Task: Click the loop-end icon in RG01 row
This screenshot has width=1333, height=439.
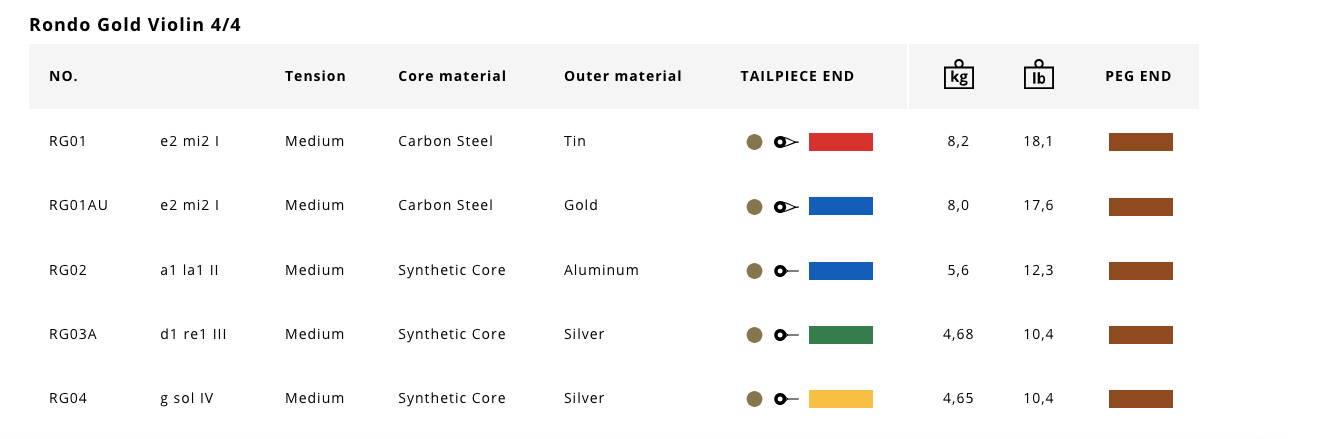Action: pos(786,143)
